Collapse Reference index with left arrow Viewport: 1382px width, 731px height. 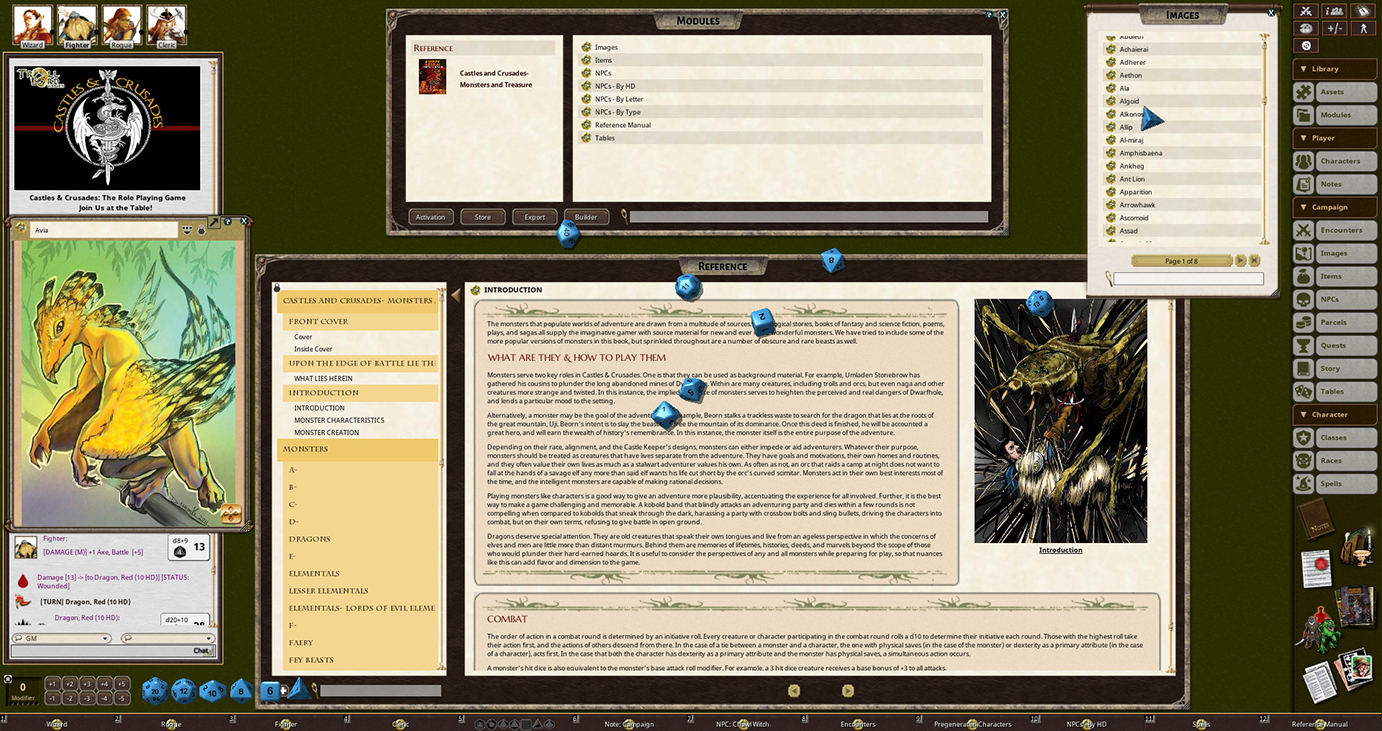[456, 294]
